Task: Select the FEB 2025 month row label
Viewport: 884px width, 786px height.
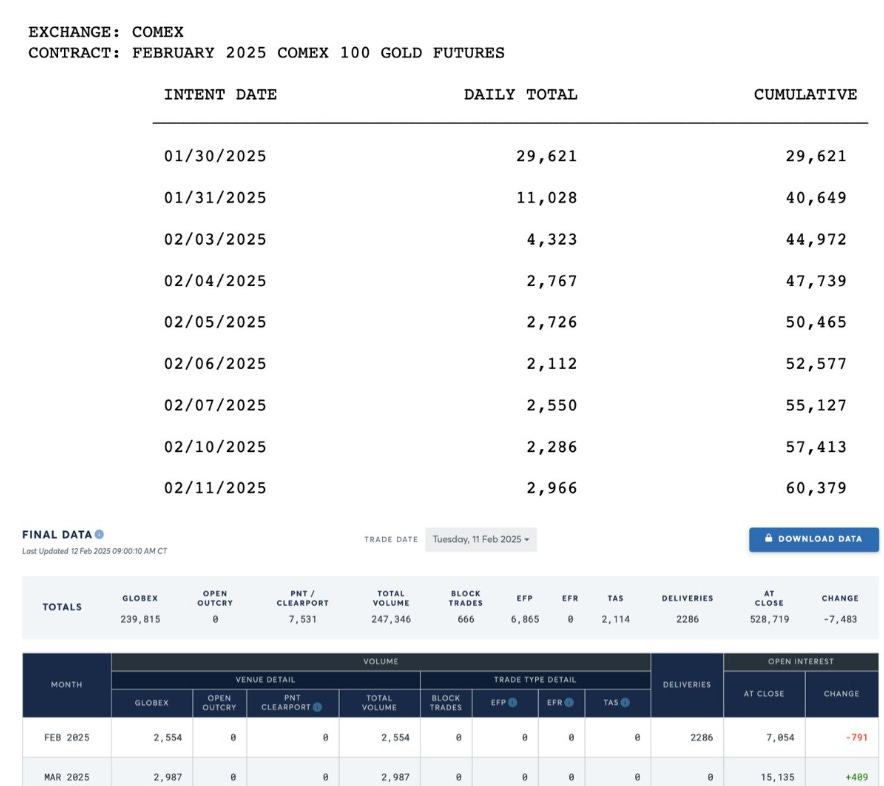Action: point(66,738)
